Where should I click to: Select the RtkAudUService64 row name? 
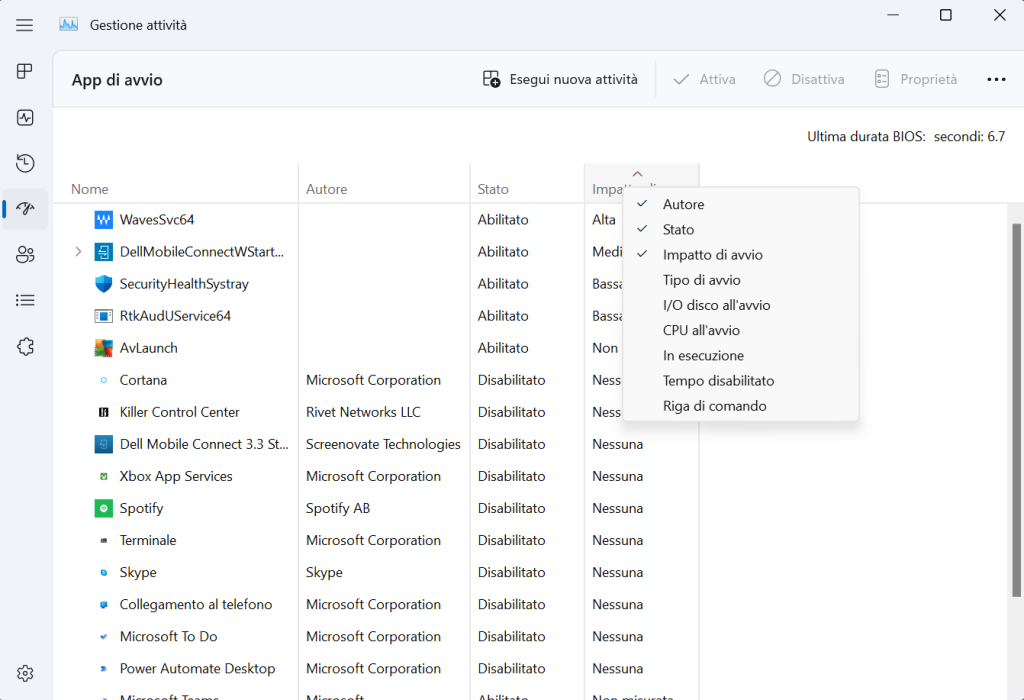[x=175, y=316]
